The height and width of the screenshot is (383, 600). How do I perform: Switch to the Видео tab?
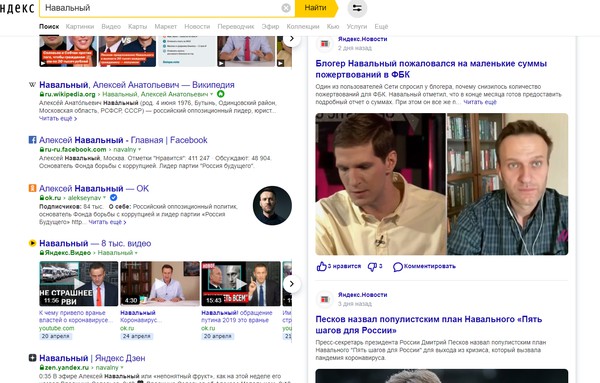pyautogui.click(x=111, y=26)
